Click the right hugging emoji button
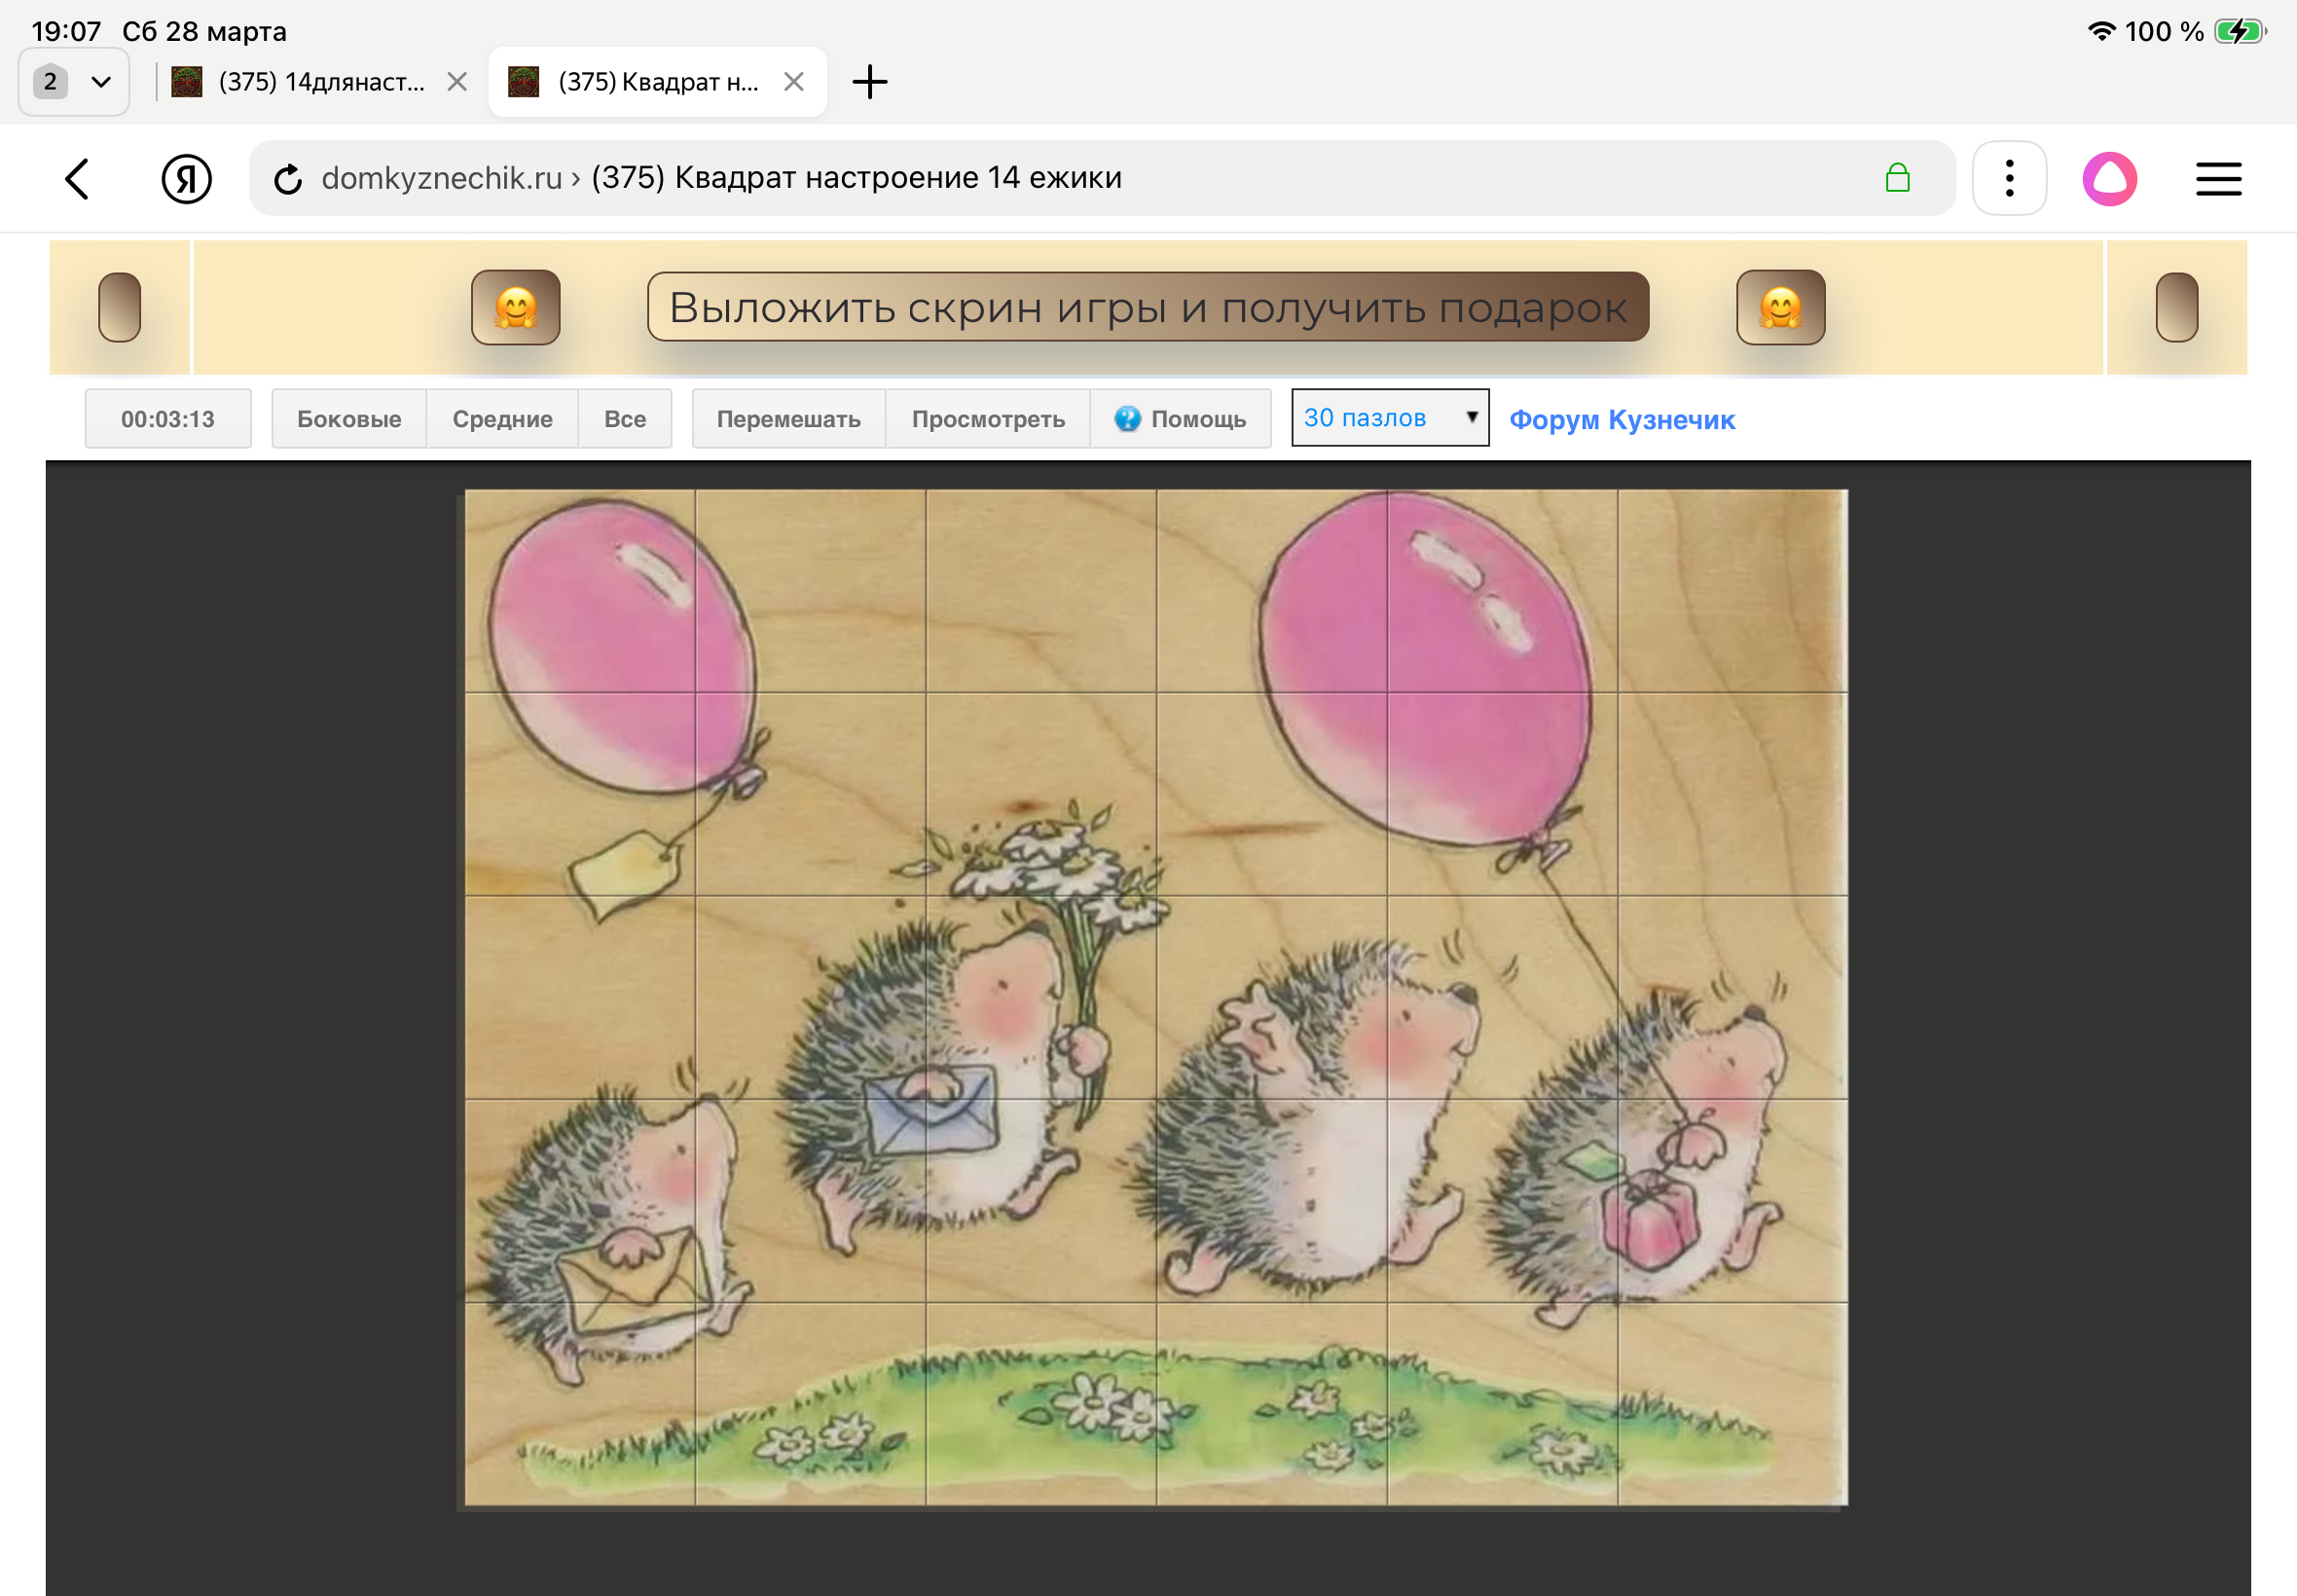Image resolution: width=2297 pixels, height=1596 pixels. point(1780,307)
